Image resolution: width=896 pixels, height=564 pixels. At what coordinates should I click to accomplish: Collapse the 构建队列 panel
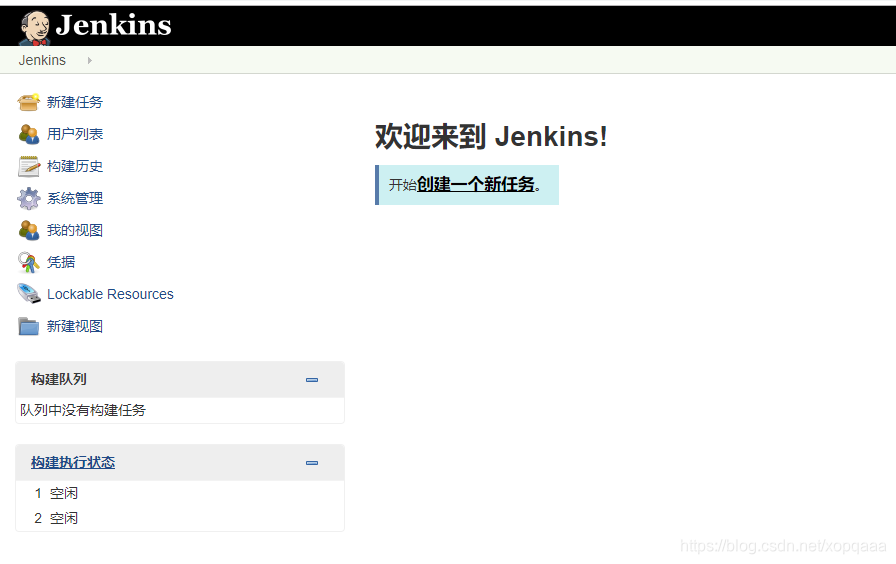click(x=312, y=380)
